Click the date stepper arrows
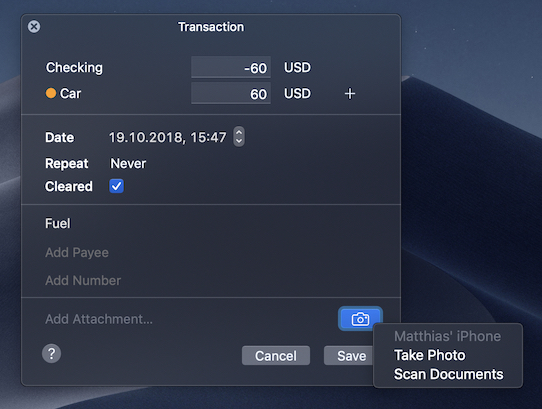Image resolution: width=542 pixels, height=409 pixels. click(239, 137)
